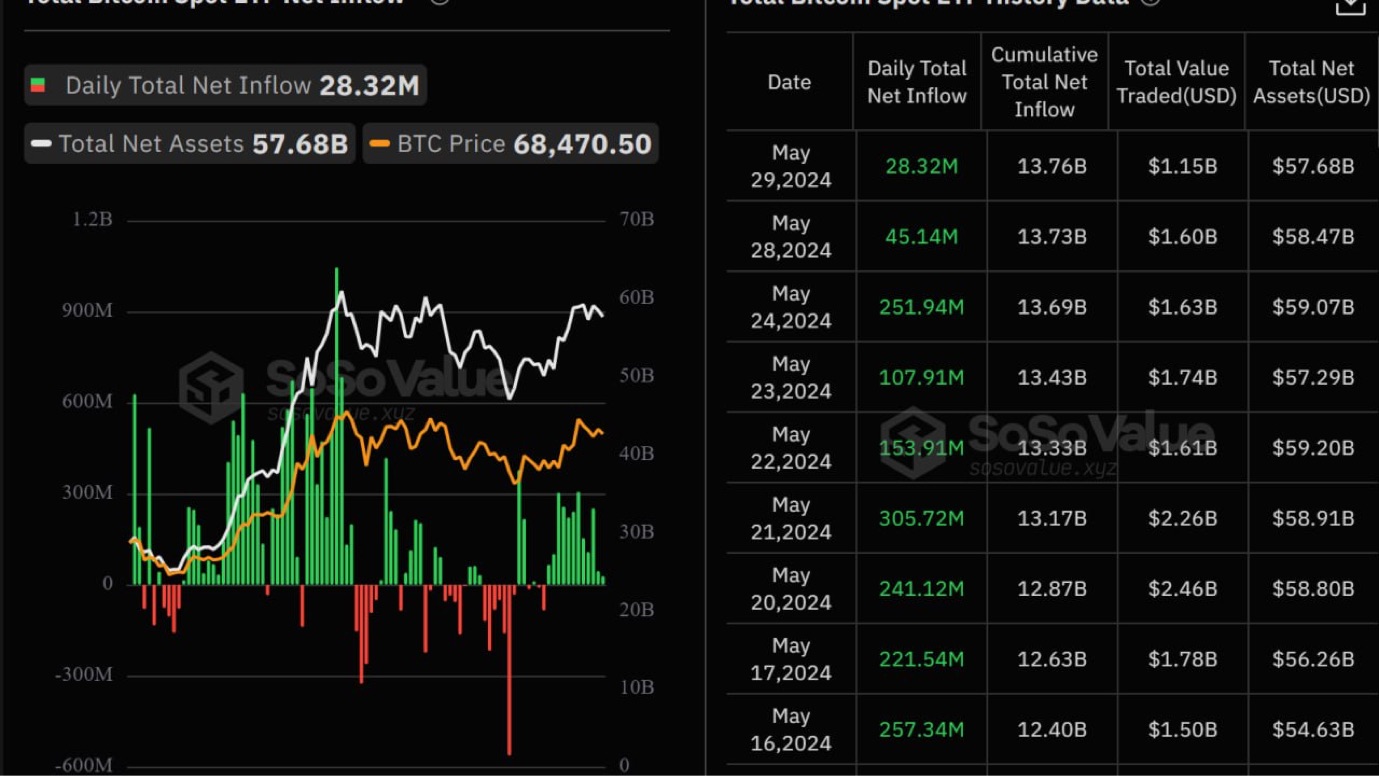Click the Total Net Assets(USD) column header
Screen dimensions: 1379x776
tap(1311, 82)
